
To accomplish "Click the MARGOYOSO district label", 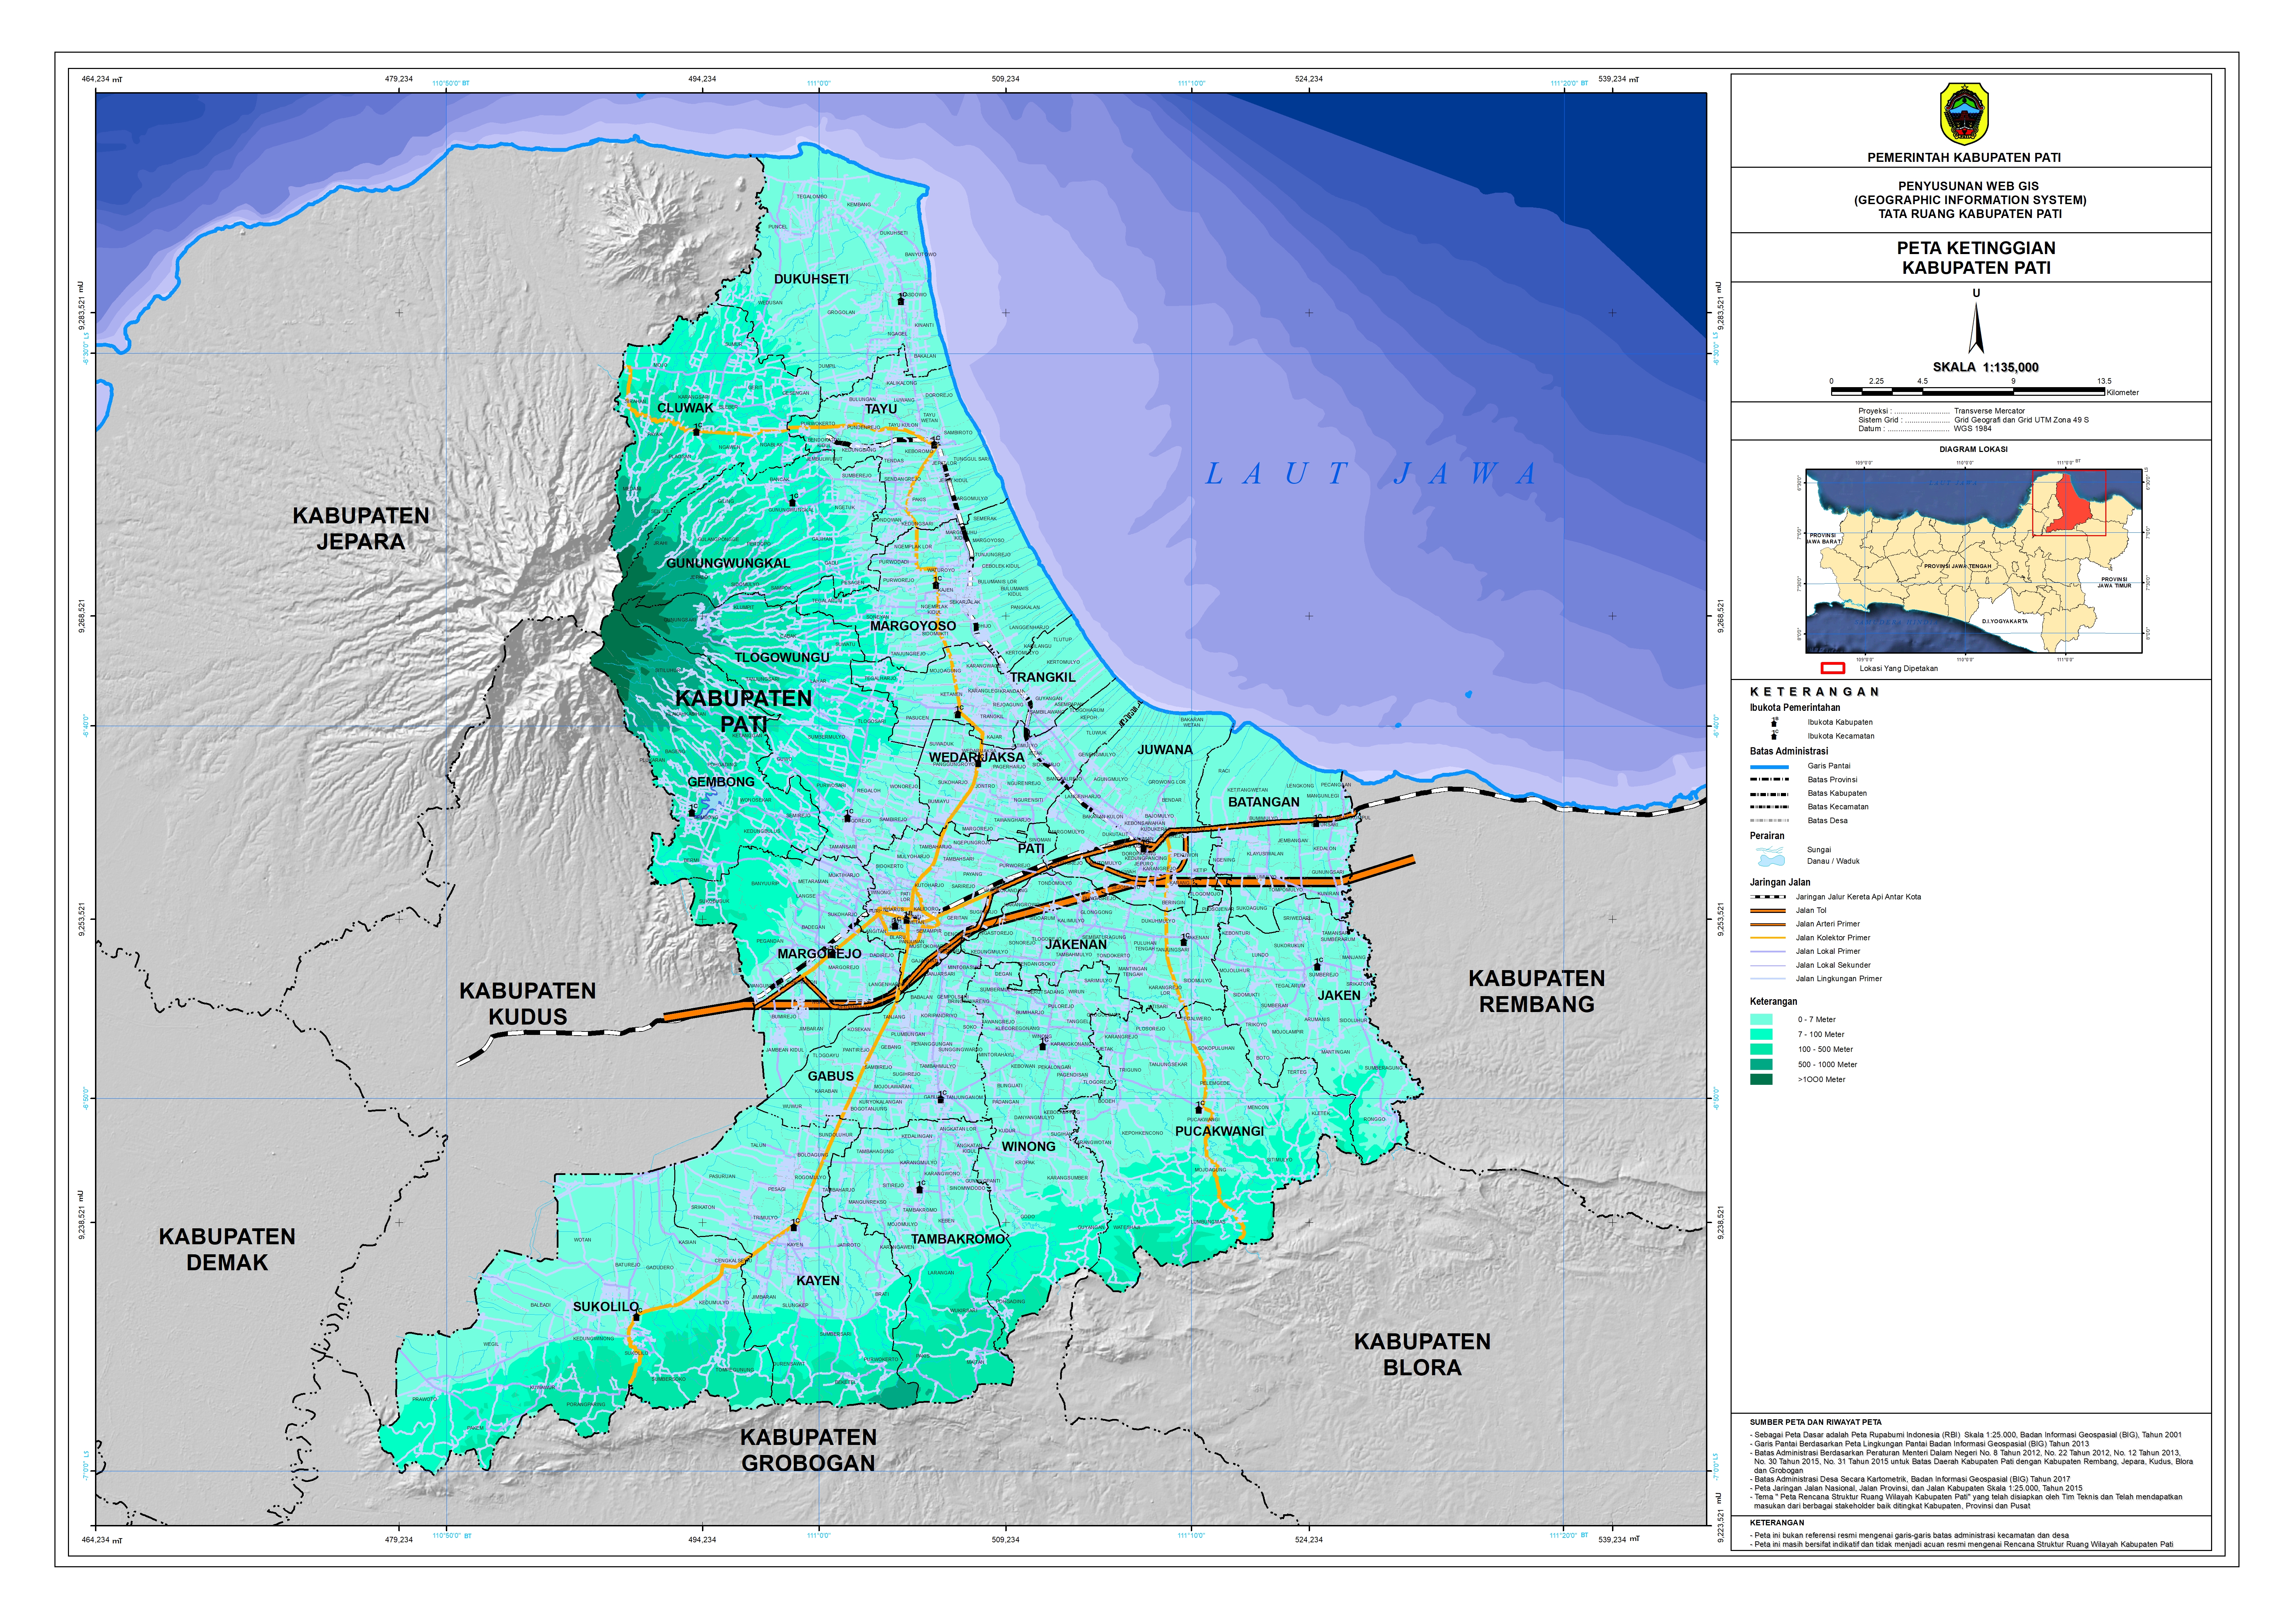I will tap(913, 626).
